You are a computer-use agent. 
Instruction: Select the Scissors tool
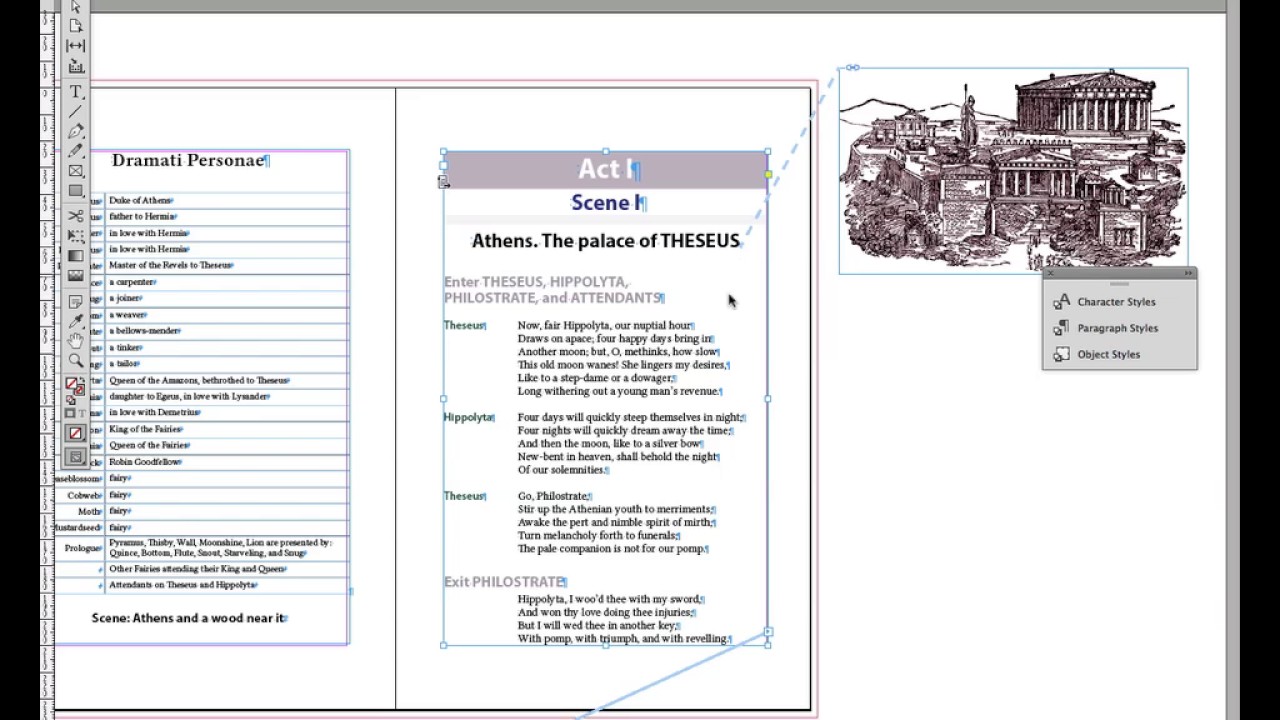[76, 216]
